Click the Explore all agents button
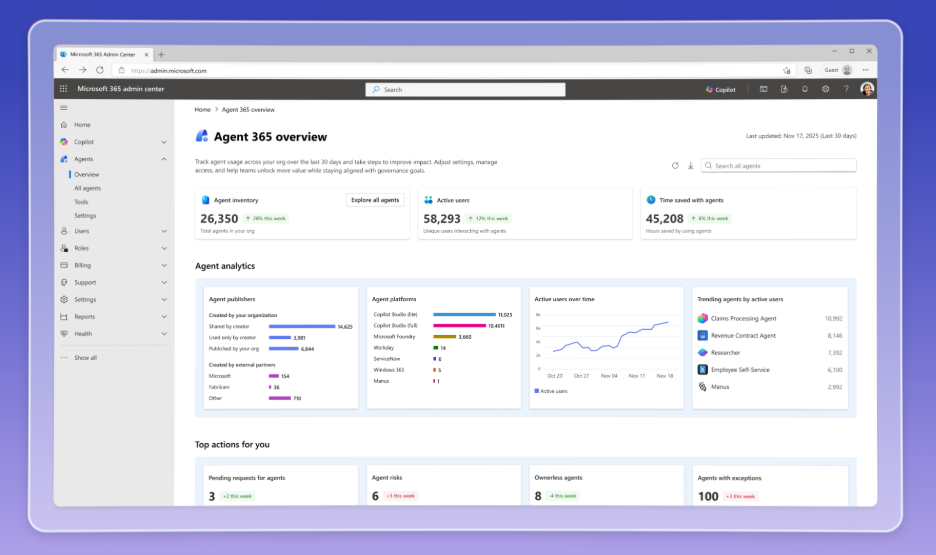 click(375, 200)
